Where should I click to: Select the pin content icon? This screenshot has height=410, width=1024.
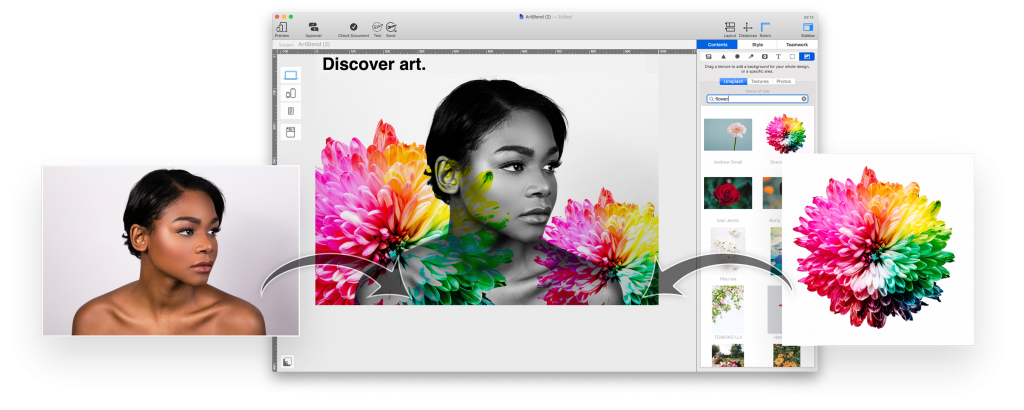point(750,57)
